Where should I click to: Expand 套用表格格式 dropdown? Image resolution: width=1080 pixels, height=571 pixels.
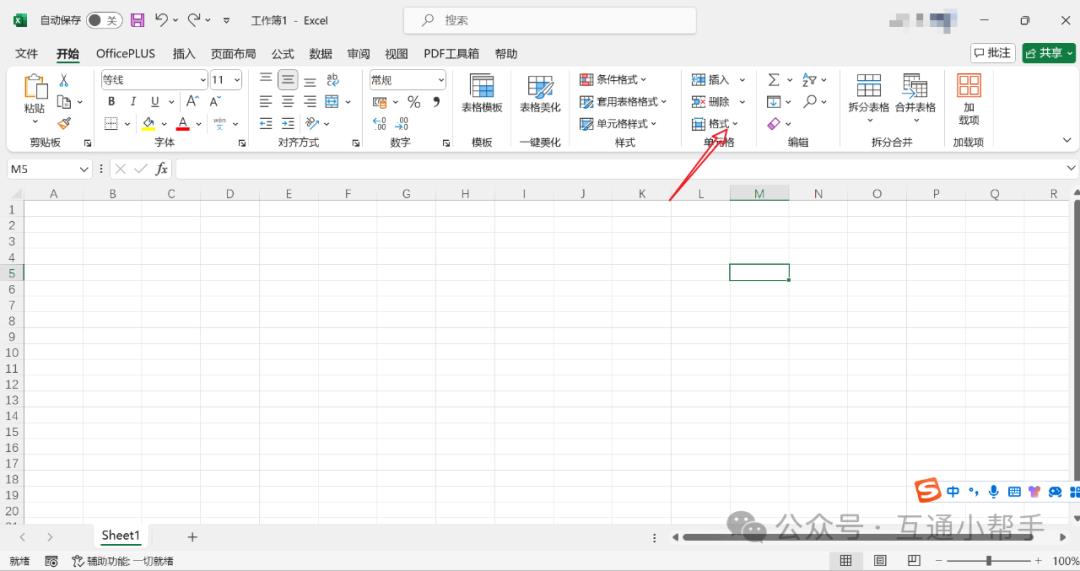(x=623, y=102)
